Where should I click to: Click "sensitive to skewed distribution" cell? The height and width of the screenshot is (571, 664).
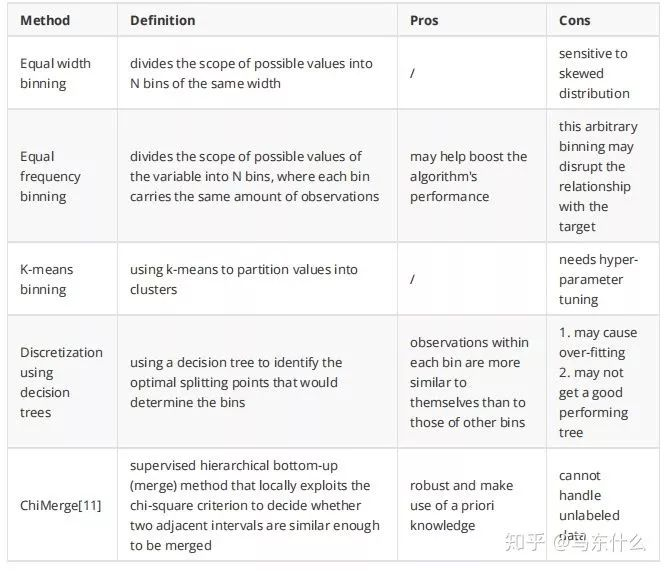(594, 73)
